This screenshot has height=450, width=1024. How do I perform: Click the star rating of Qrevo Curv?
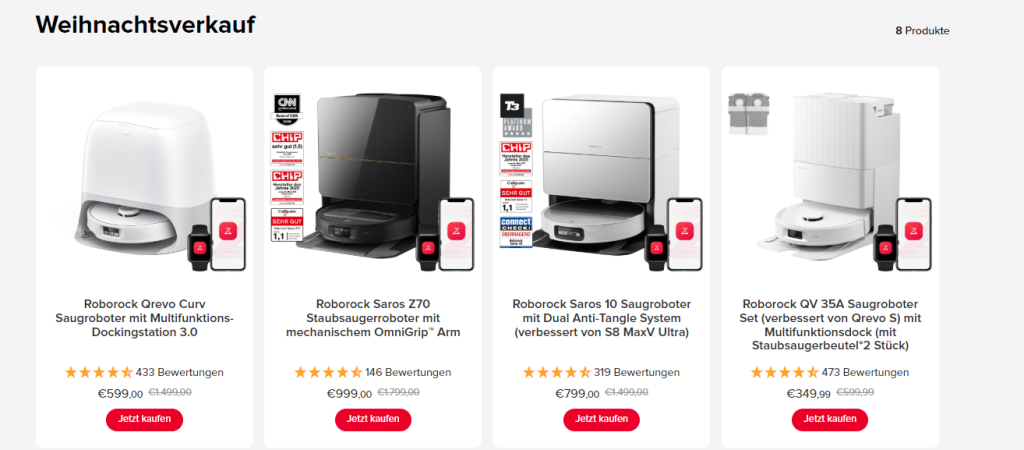pyautogui.click(x=99, y=372)
